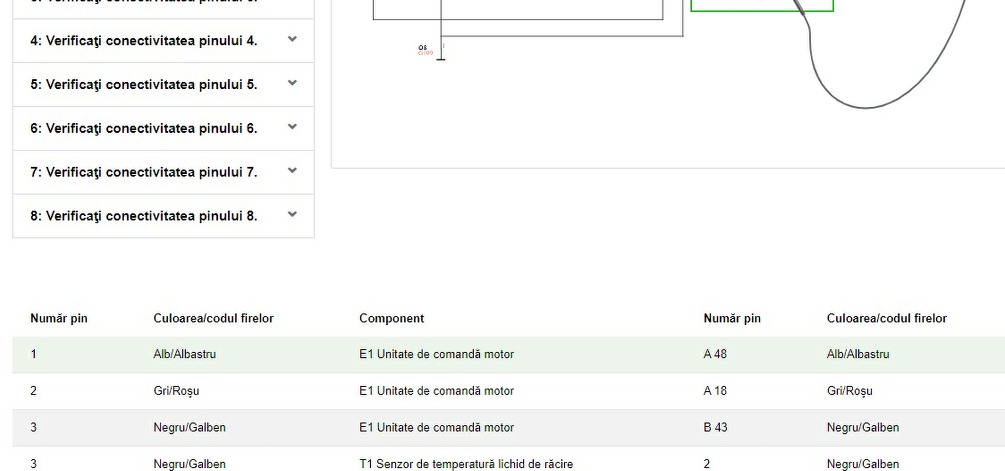The image size is (1005, 471).
Task: Click the first 'Culoarea/codul firelor' column header
Action: coord(213,318)
